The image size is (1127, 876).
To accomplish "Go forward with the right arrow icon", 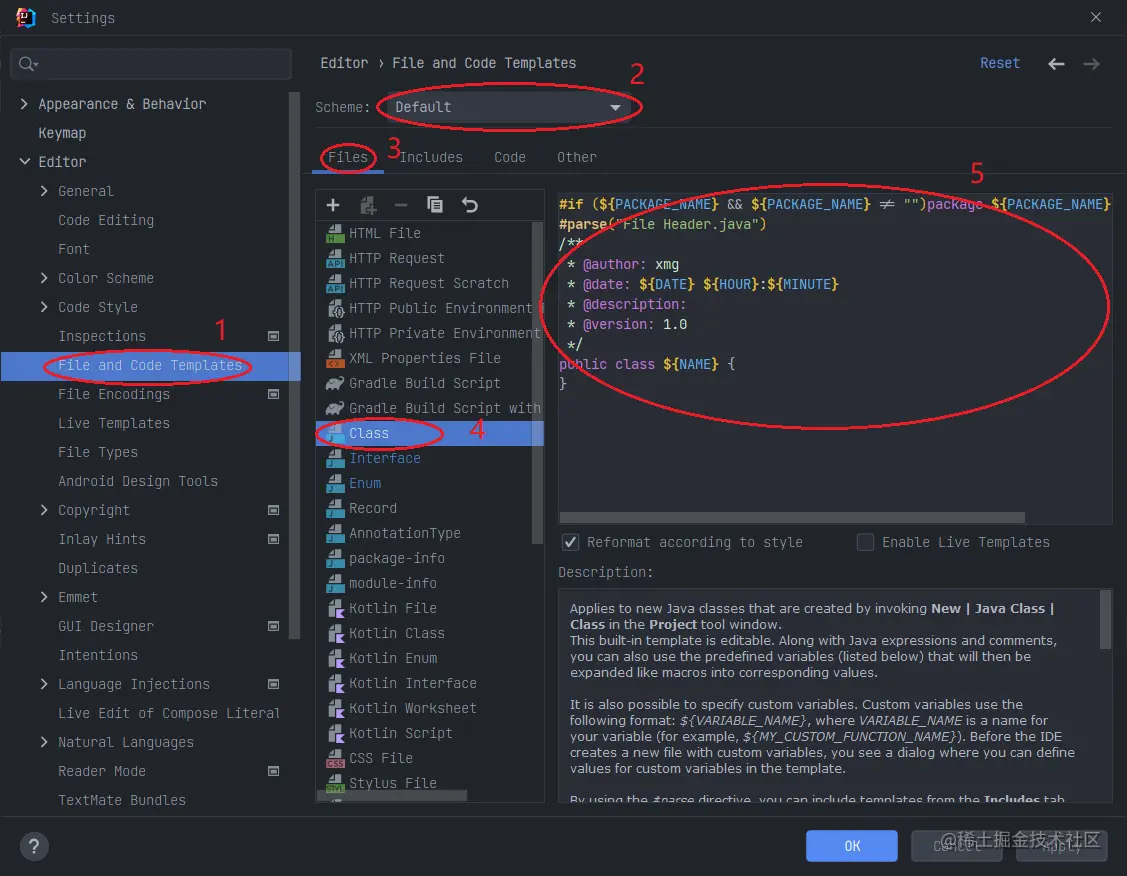I will (x=1091, y=64).
